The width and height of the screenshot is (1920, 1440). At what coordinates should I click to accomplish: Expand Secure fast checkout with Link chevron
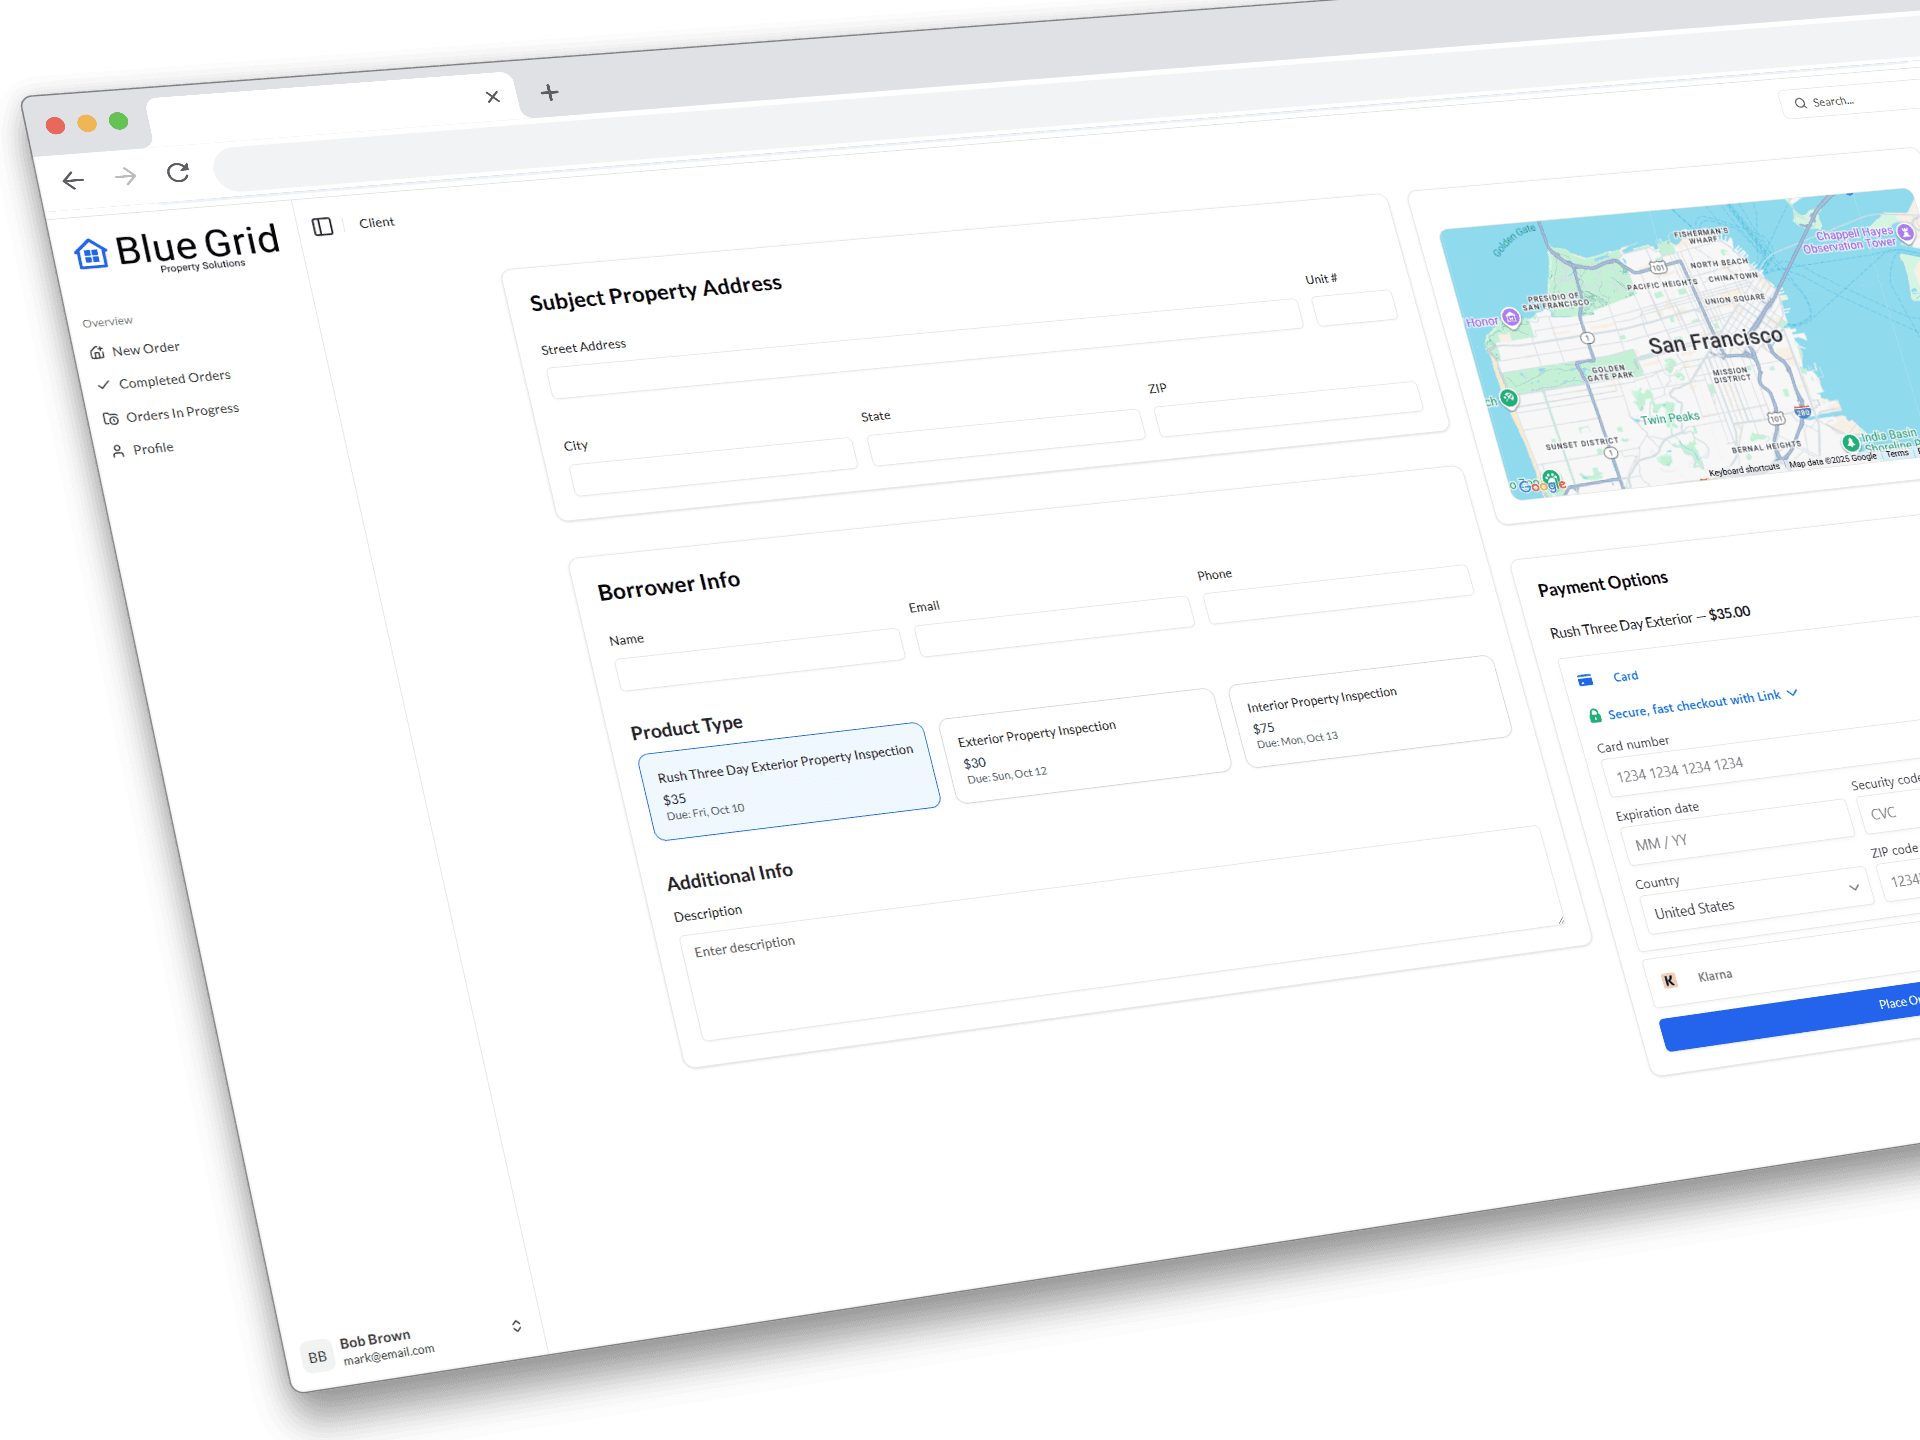(x=1792, y=693)
